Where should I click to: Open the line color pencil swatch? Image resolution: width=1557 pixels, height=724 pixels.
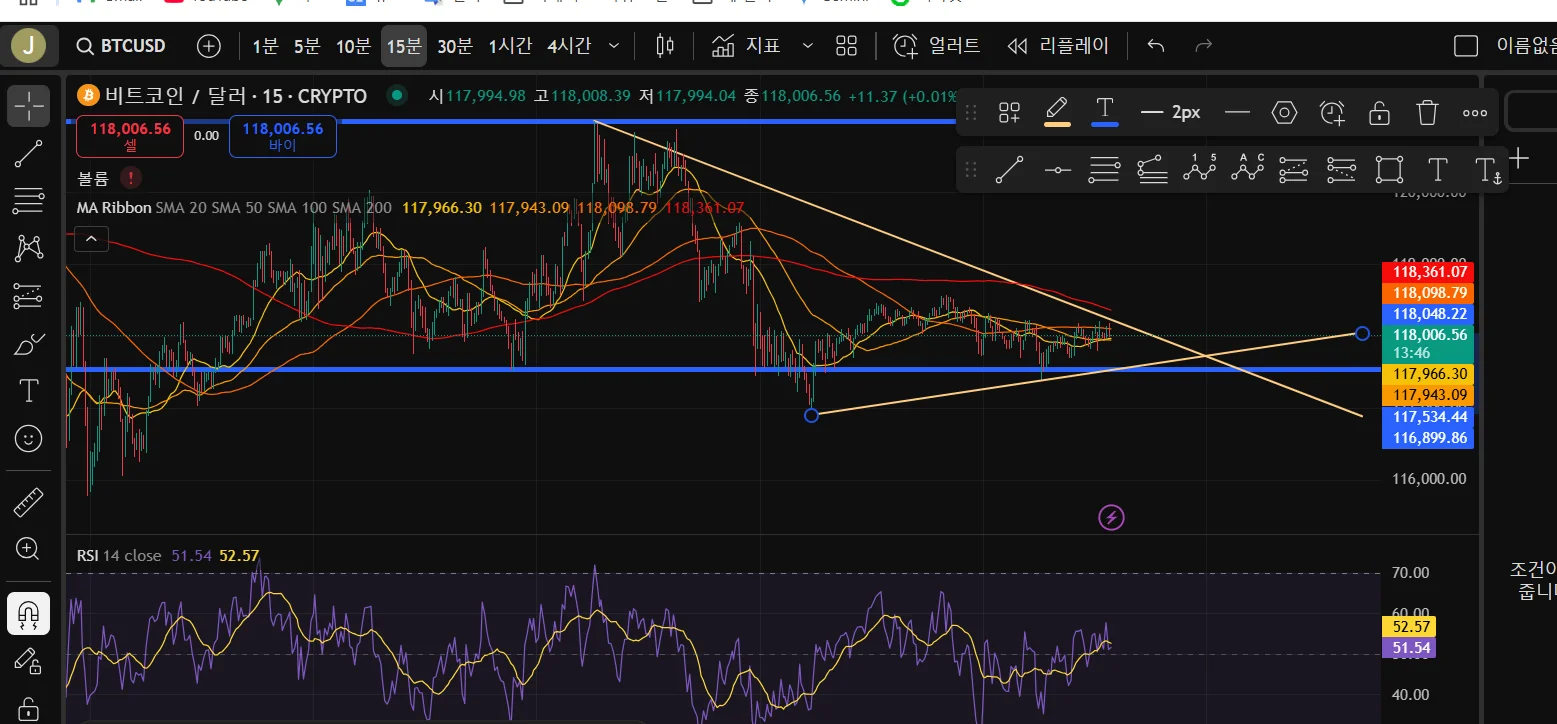point(1057,112)
